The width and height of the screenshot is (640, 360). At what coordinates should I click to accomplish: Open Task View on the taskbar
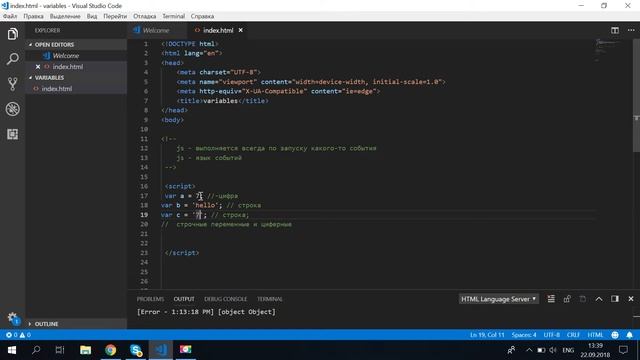click(60, 350)
